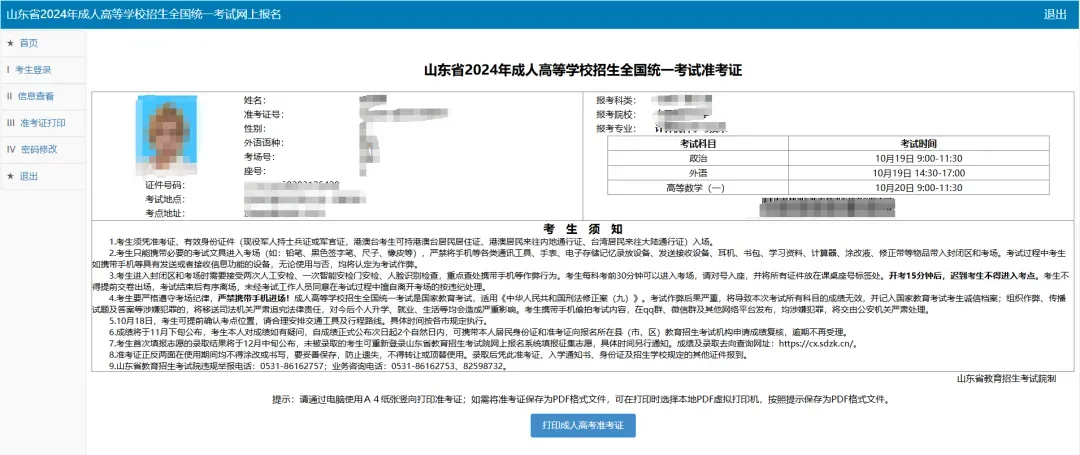Click the 考试科目 table header
The image size is (1080, 455).
click(x=698, y=144)
